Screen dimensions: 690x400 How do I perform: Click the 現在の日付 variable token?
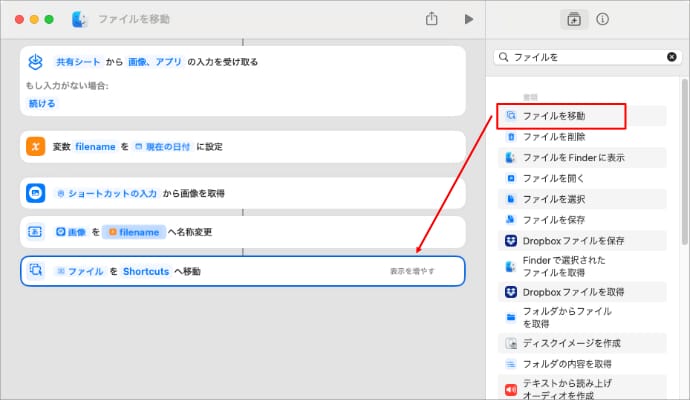pyautogui.click(x=164, y=146)
